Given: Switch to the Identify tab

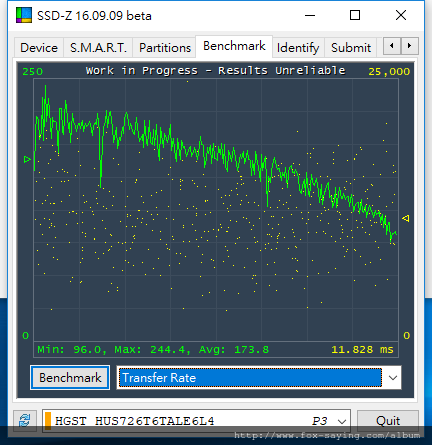Looking at the screenshot, I should tap(298, 48).
